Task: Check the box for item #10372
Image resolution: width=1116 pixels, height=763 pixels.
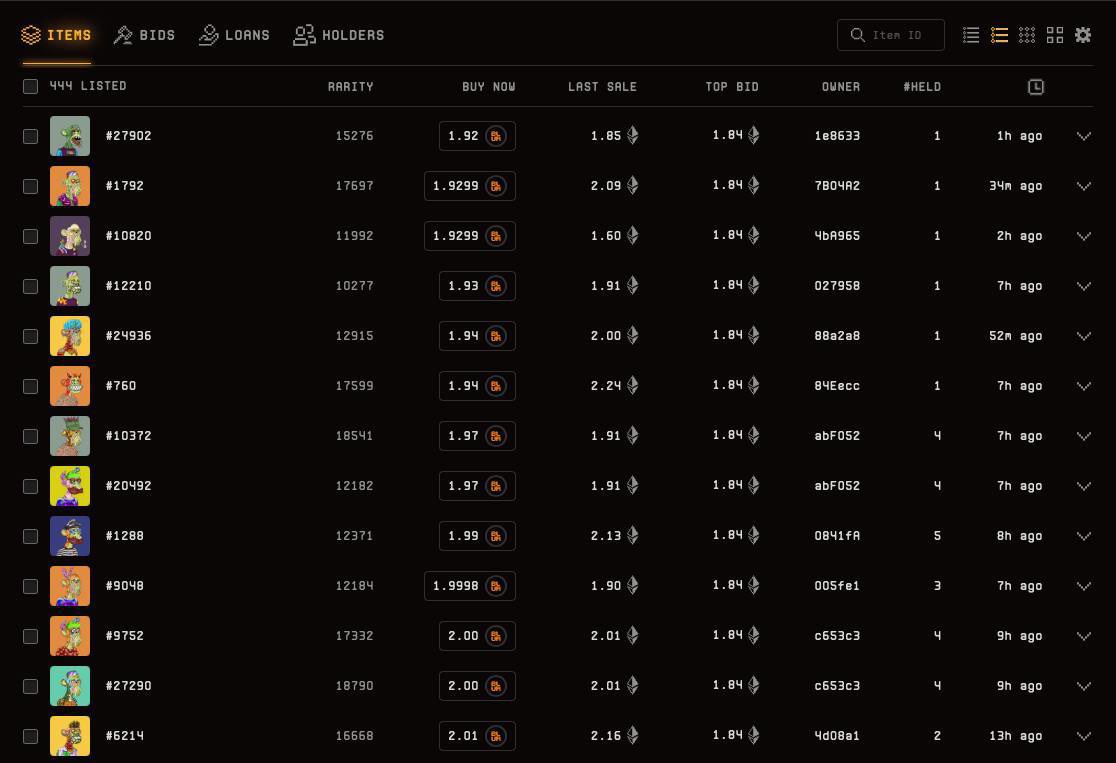Action: coord(30,436)
